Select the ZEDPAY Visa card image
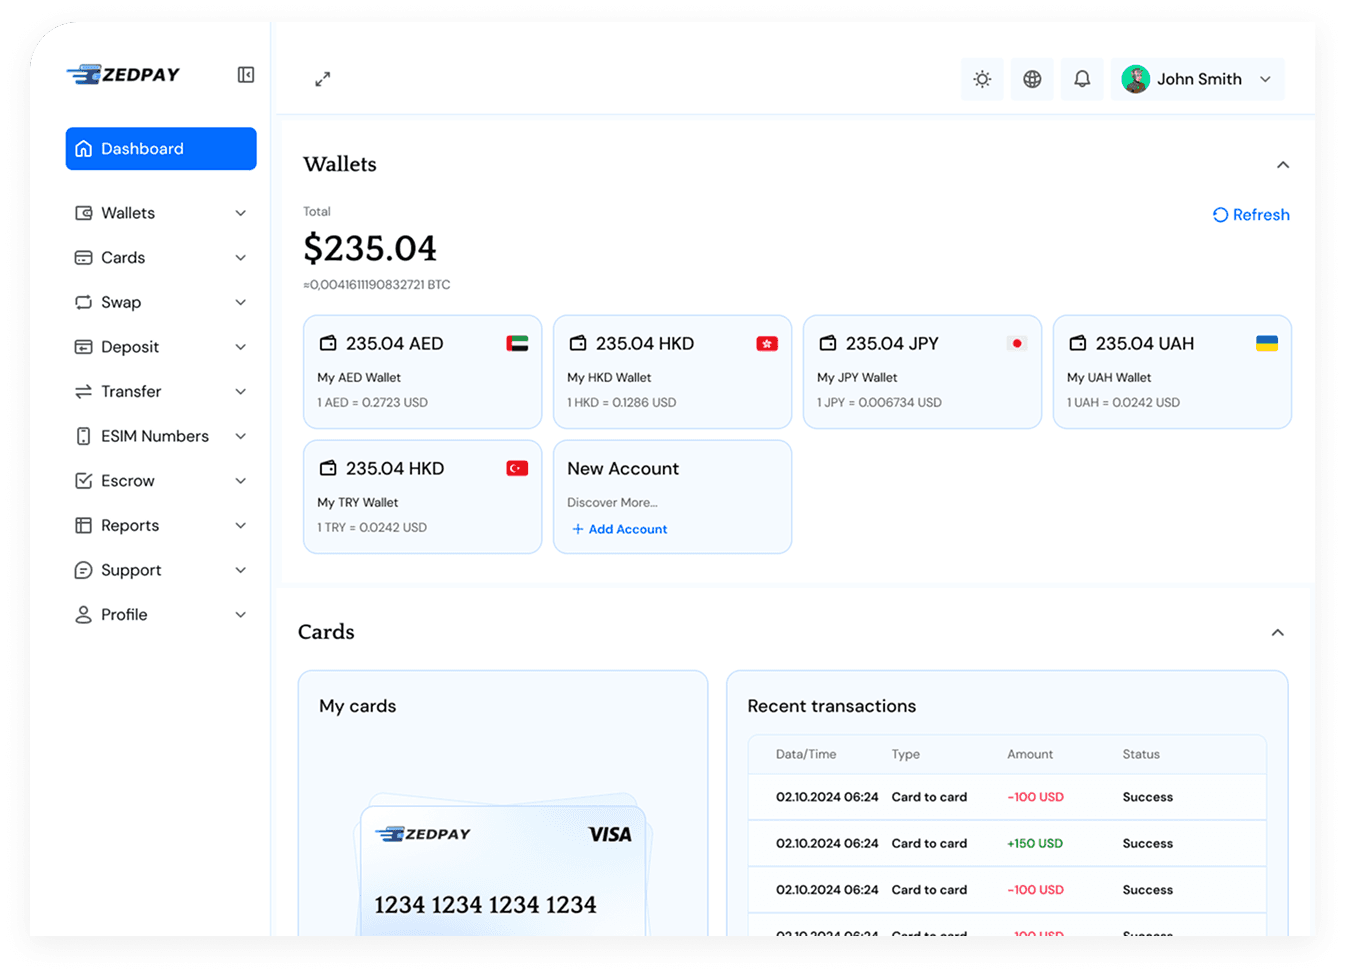This screenshot has width=1346, height=974. pos(503,868)
